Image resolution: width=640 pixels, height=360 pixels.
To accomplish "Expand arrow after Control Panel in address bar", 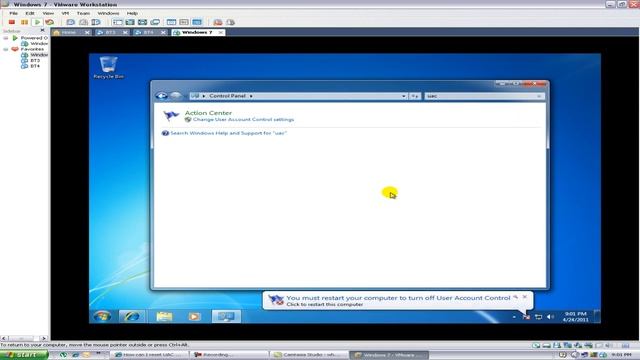I will [x=251, y=96].
